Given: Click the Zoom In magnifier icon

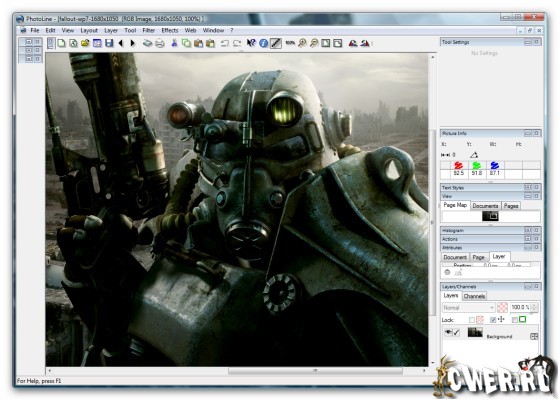Looking at the screenshot, I should [x=302, y=43].
